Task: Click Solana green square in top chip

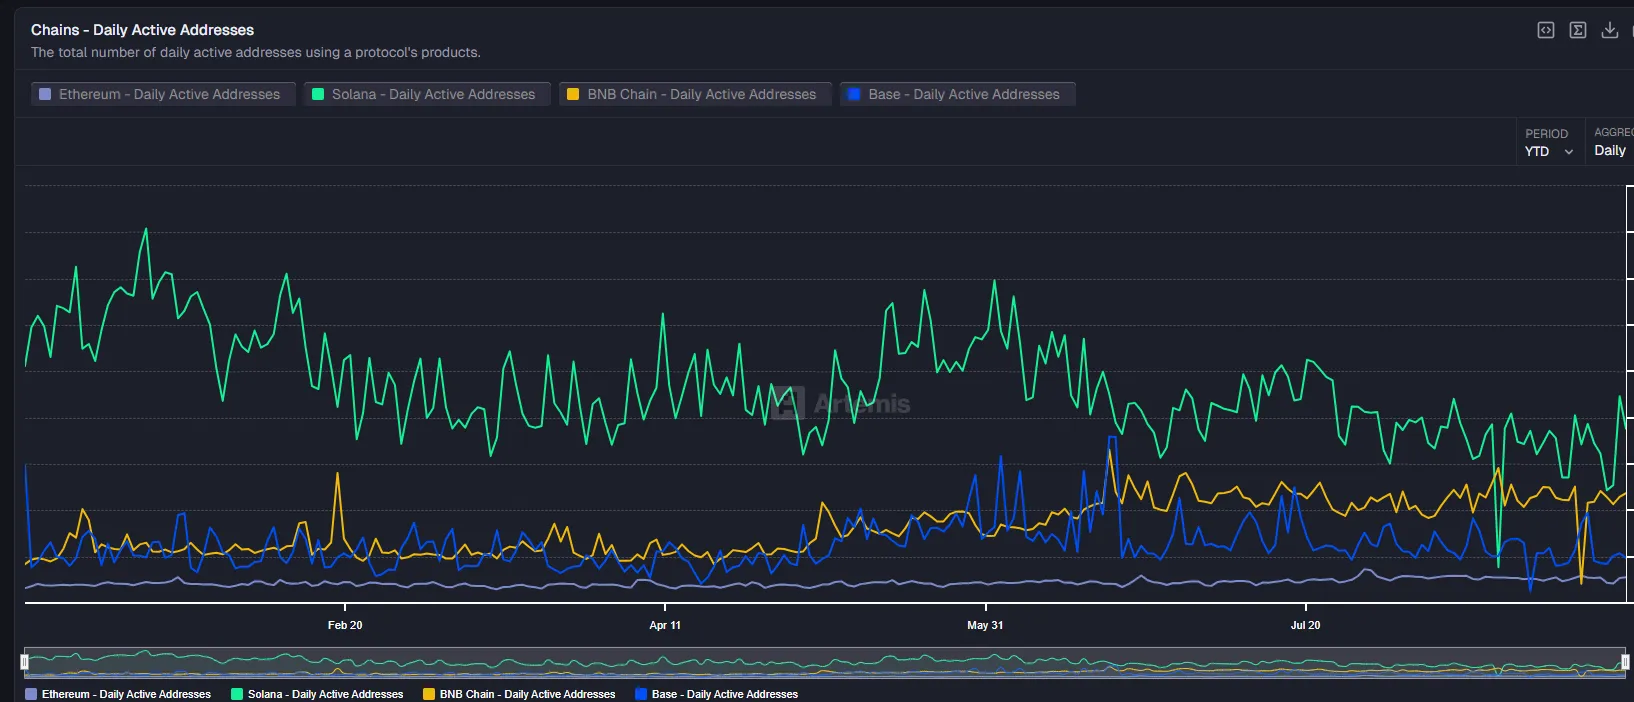Action: 318,94
